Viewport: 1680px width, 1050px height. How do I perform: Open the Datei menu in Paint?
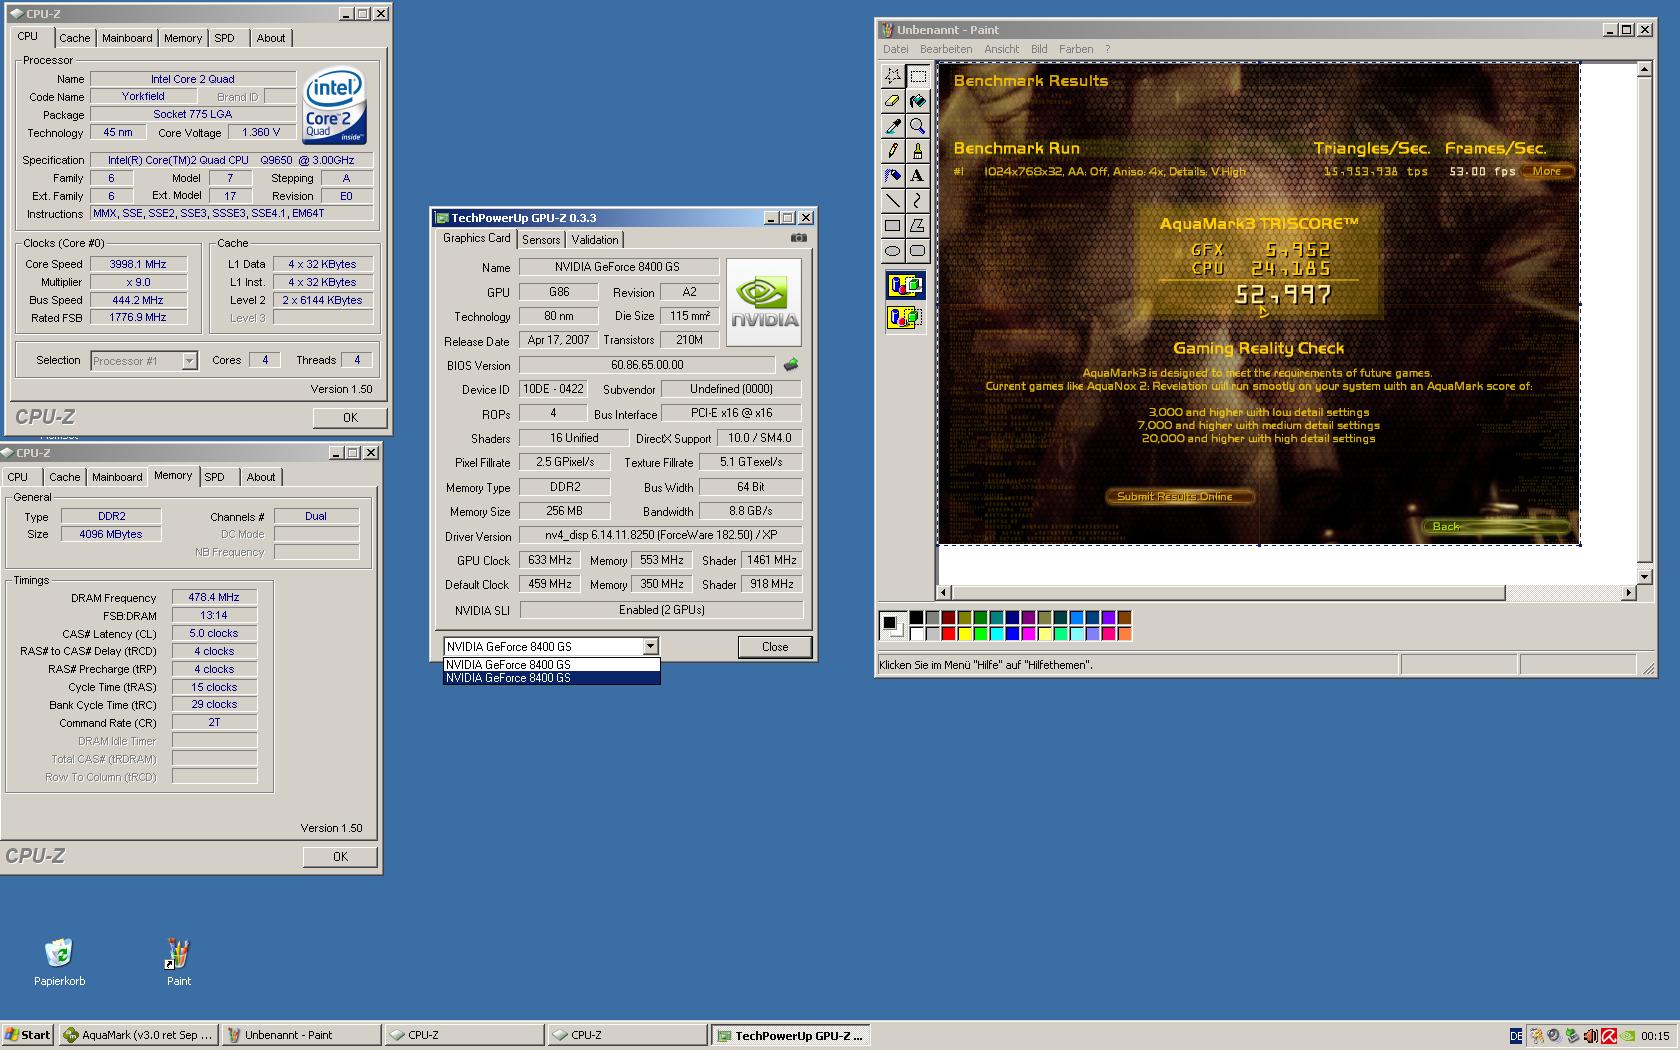click(896, 49)
